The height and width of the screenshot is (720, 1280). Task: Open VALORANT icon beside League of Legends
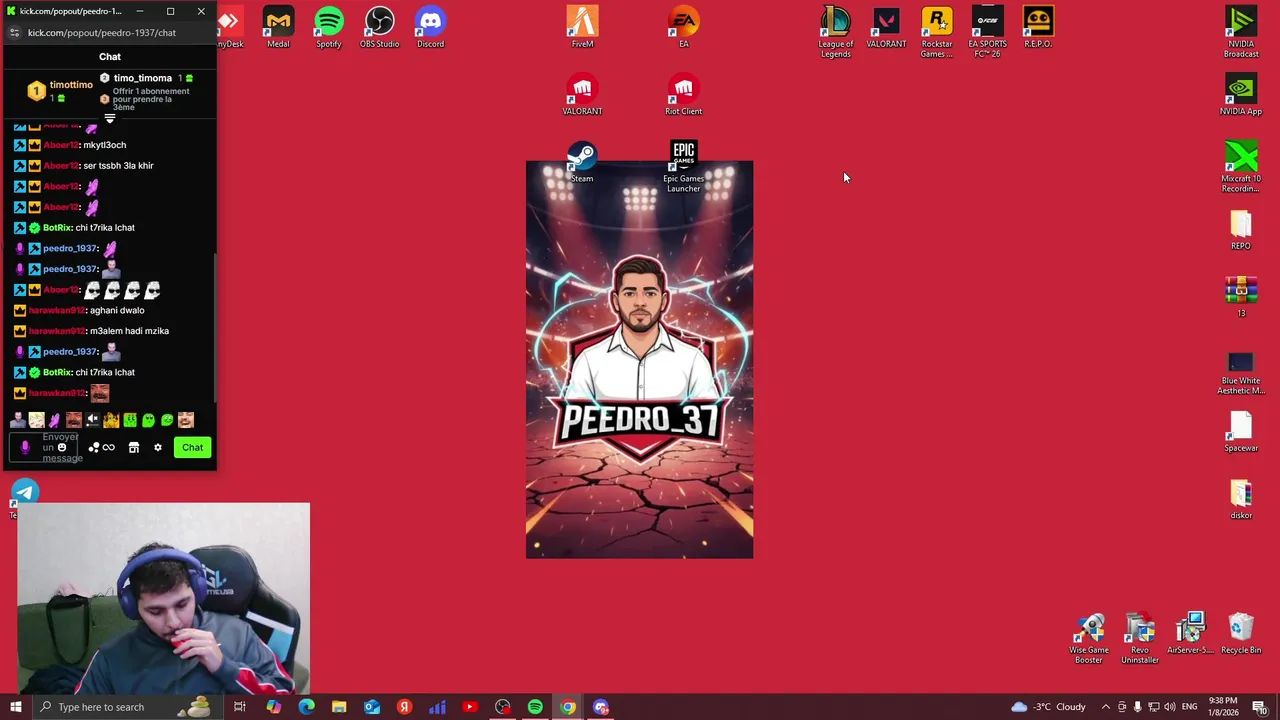point(886,27)
